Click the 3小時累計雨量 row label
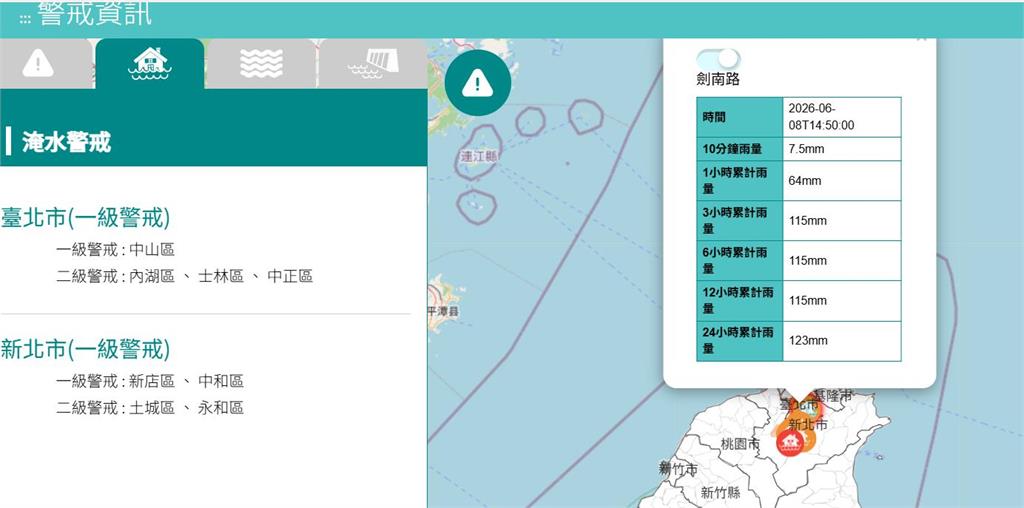The image size is (1024, 508). pyautogui.click(x=739, y=221)
